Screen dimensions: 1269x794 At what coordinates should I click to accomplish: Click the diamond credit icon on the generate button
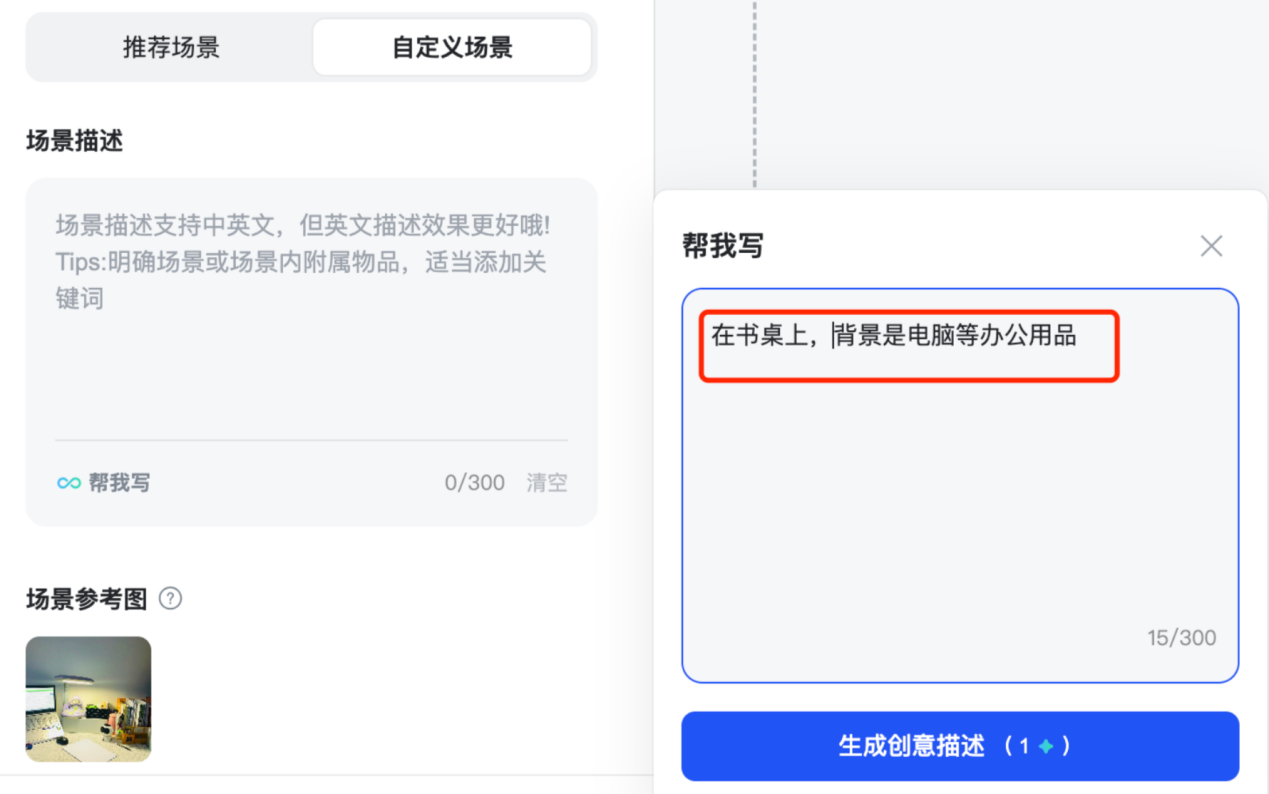(1046, 746)
